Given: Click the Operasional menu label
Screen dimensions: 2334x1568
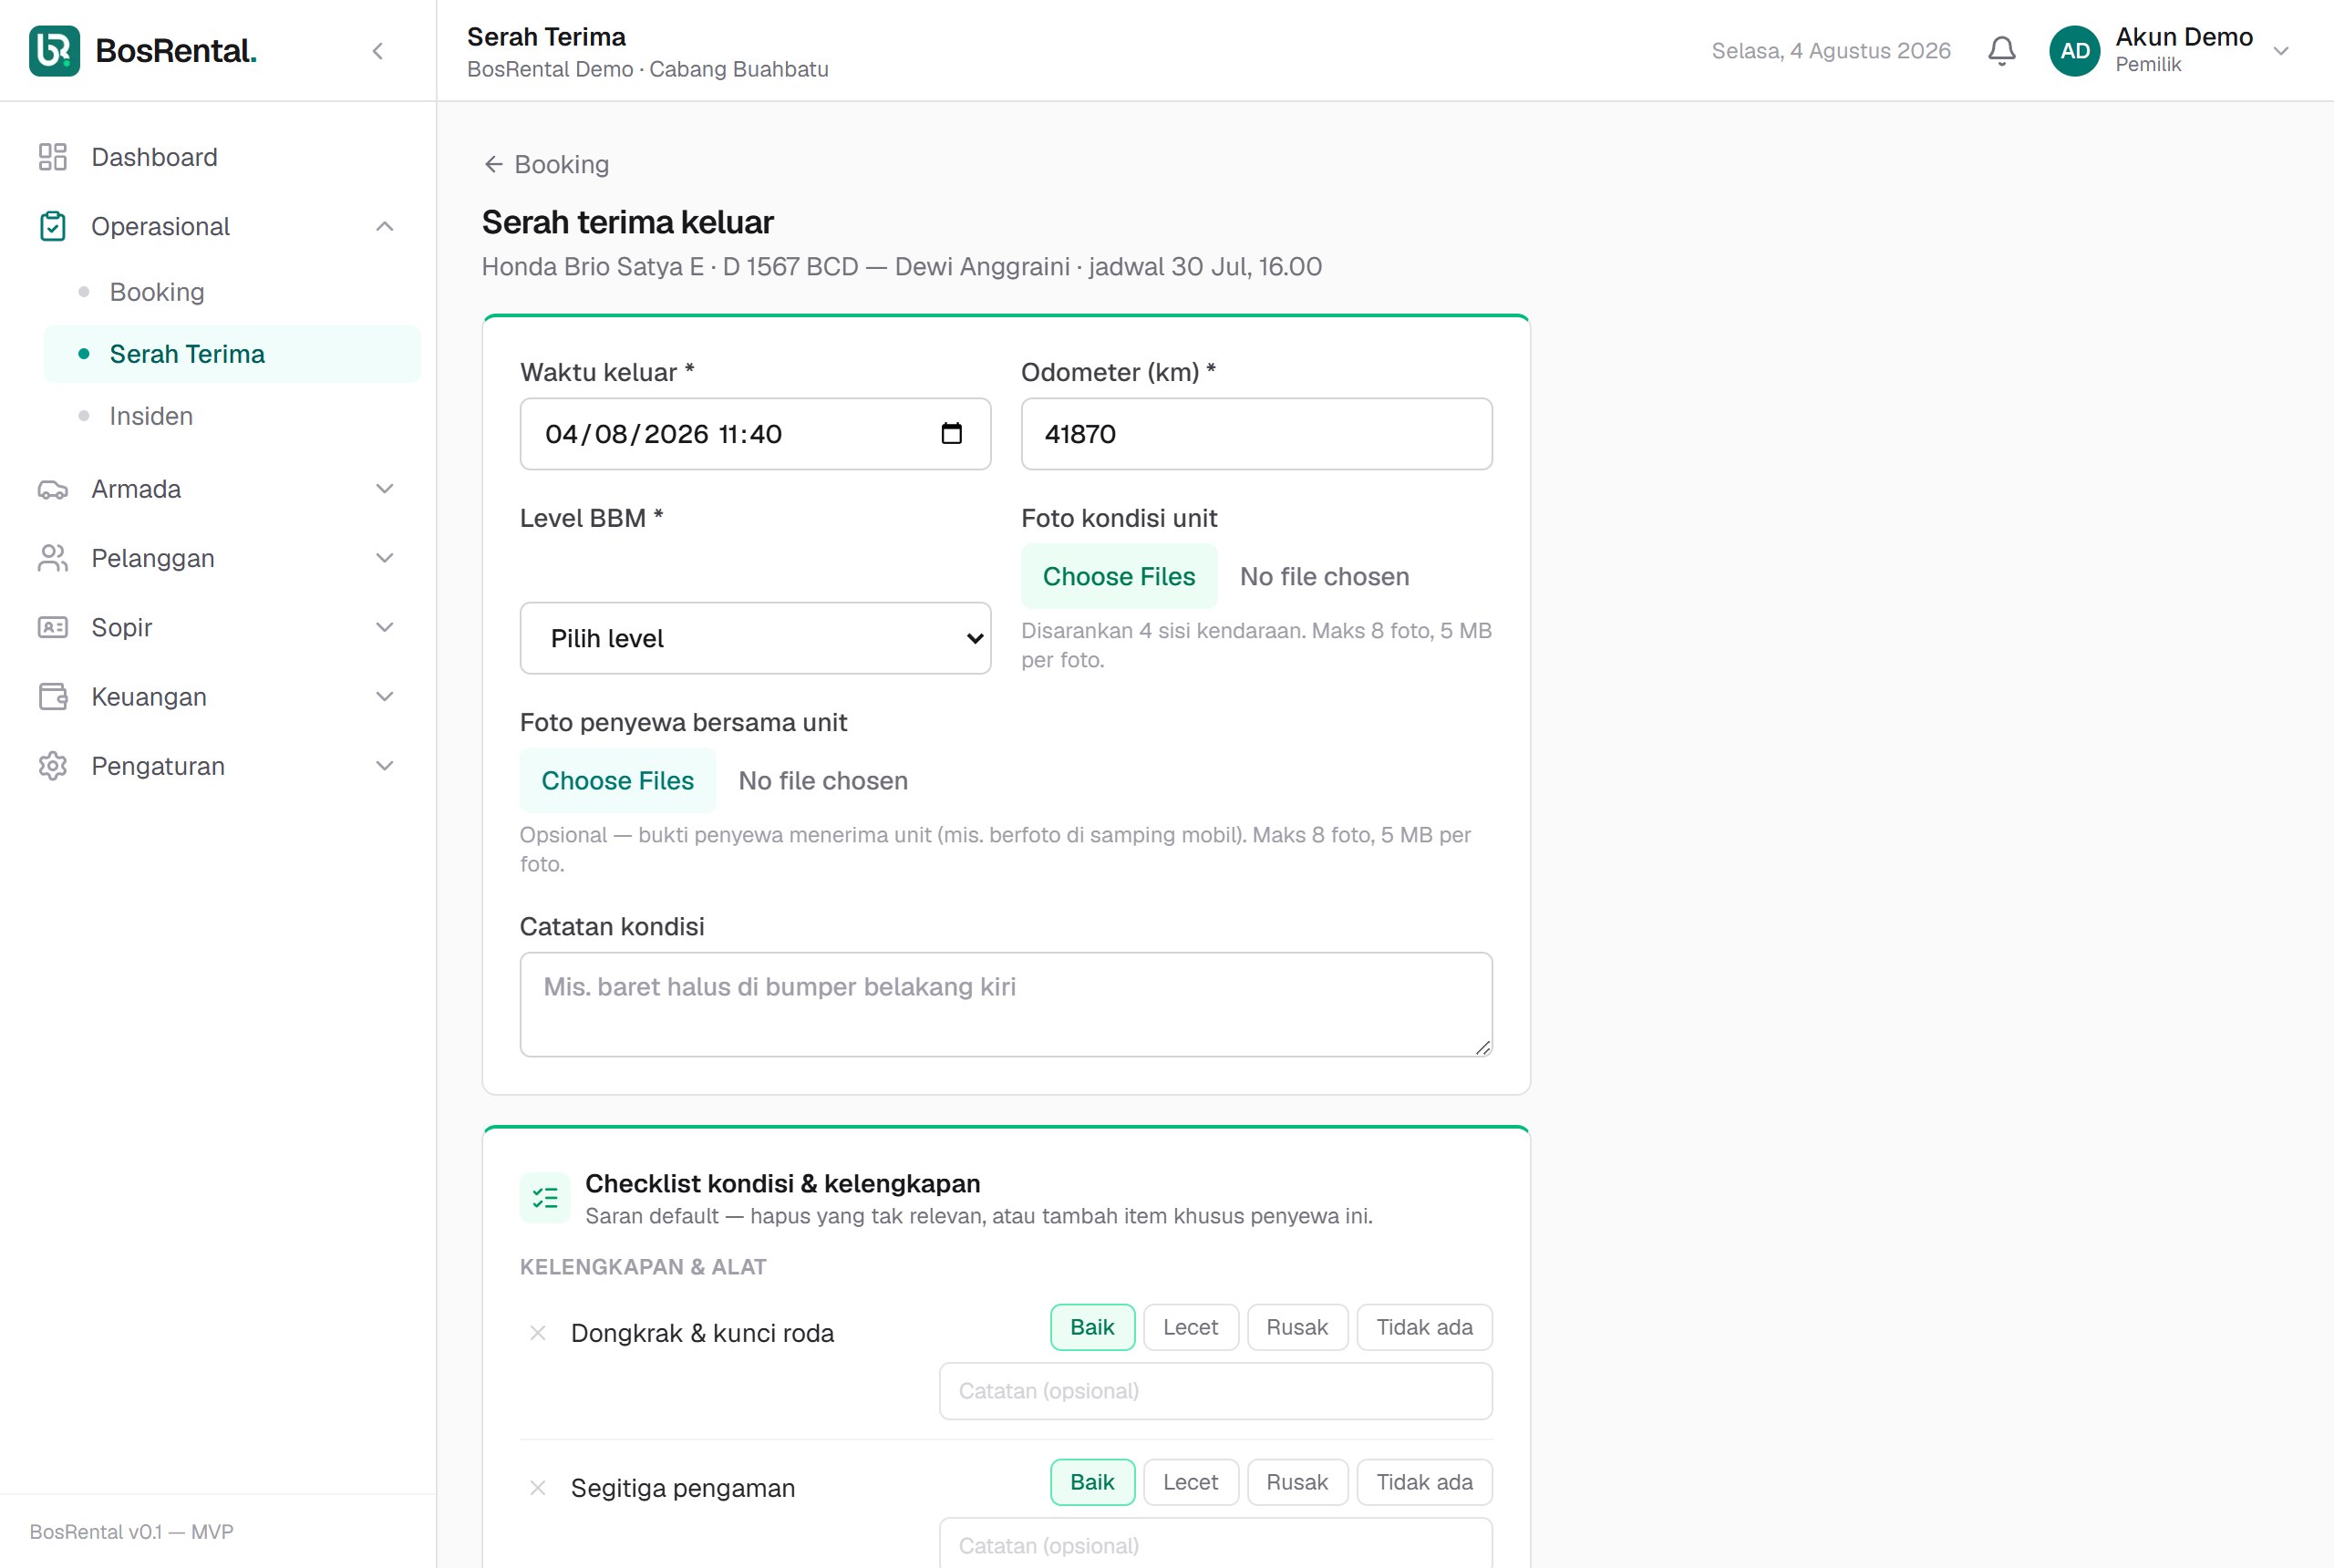Looking at the screenshot, I should tap(160, 227).
